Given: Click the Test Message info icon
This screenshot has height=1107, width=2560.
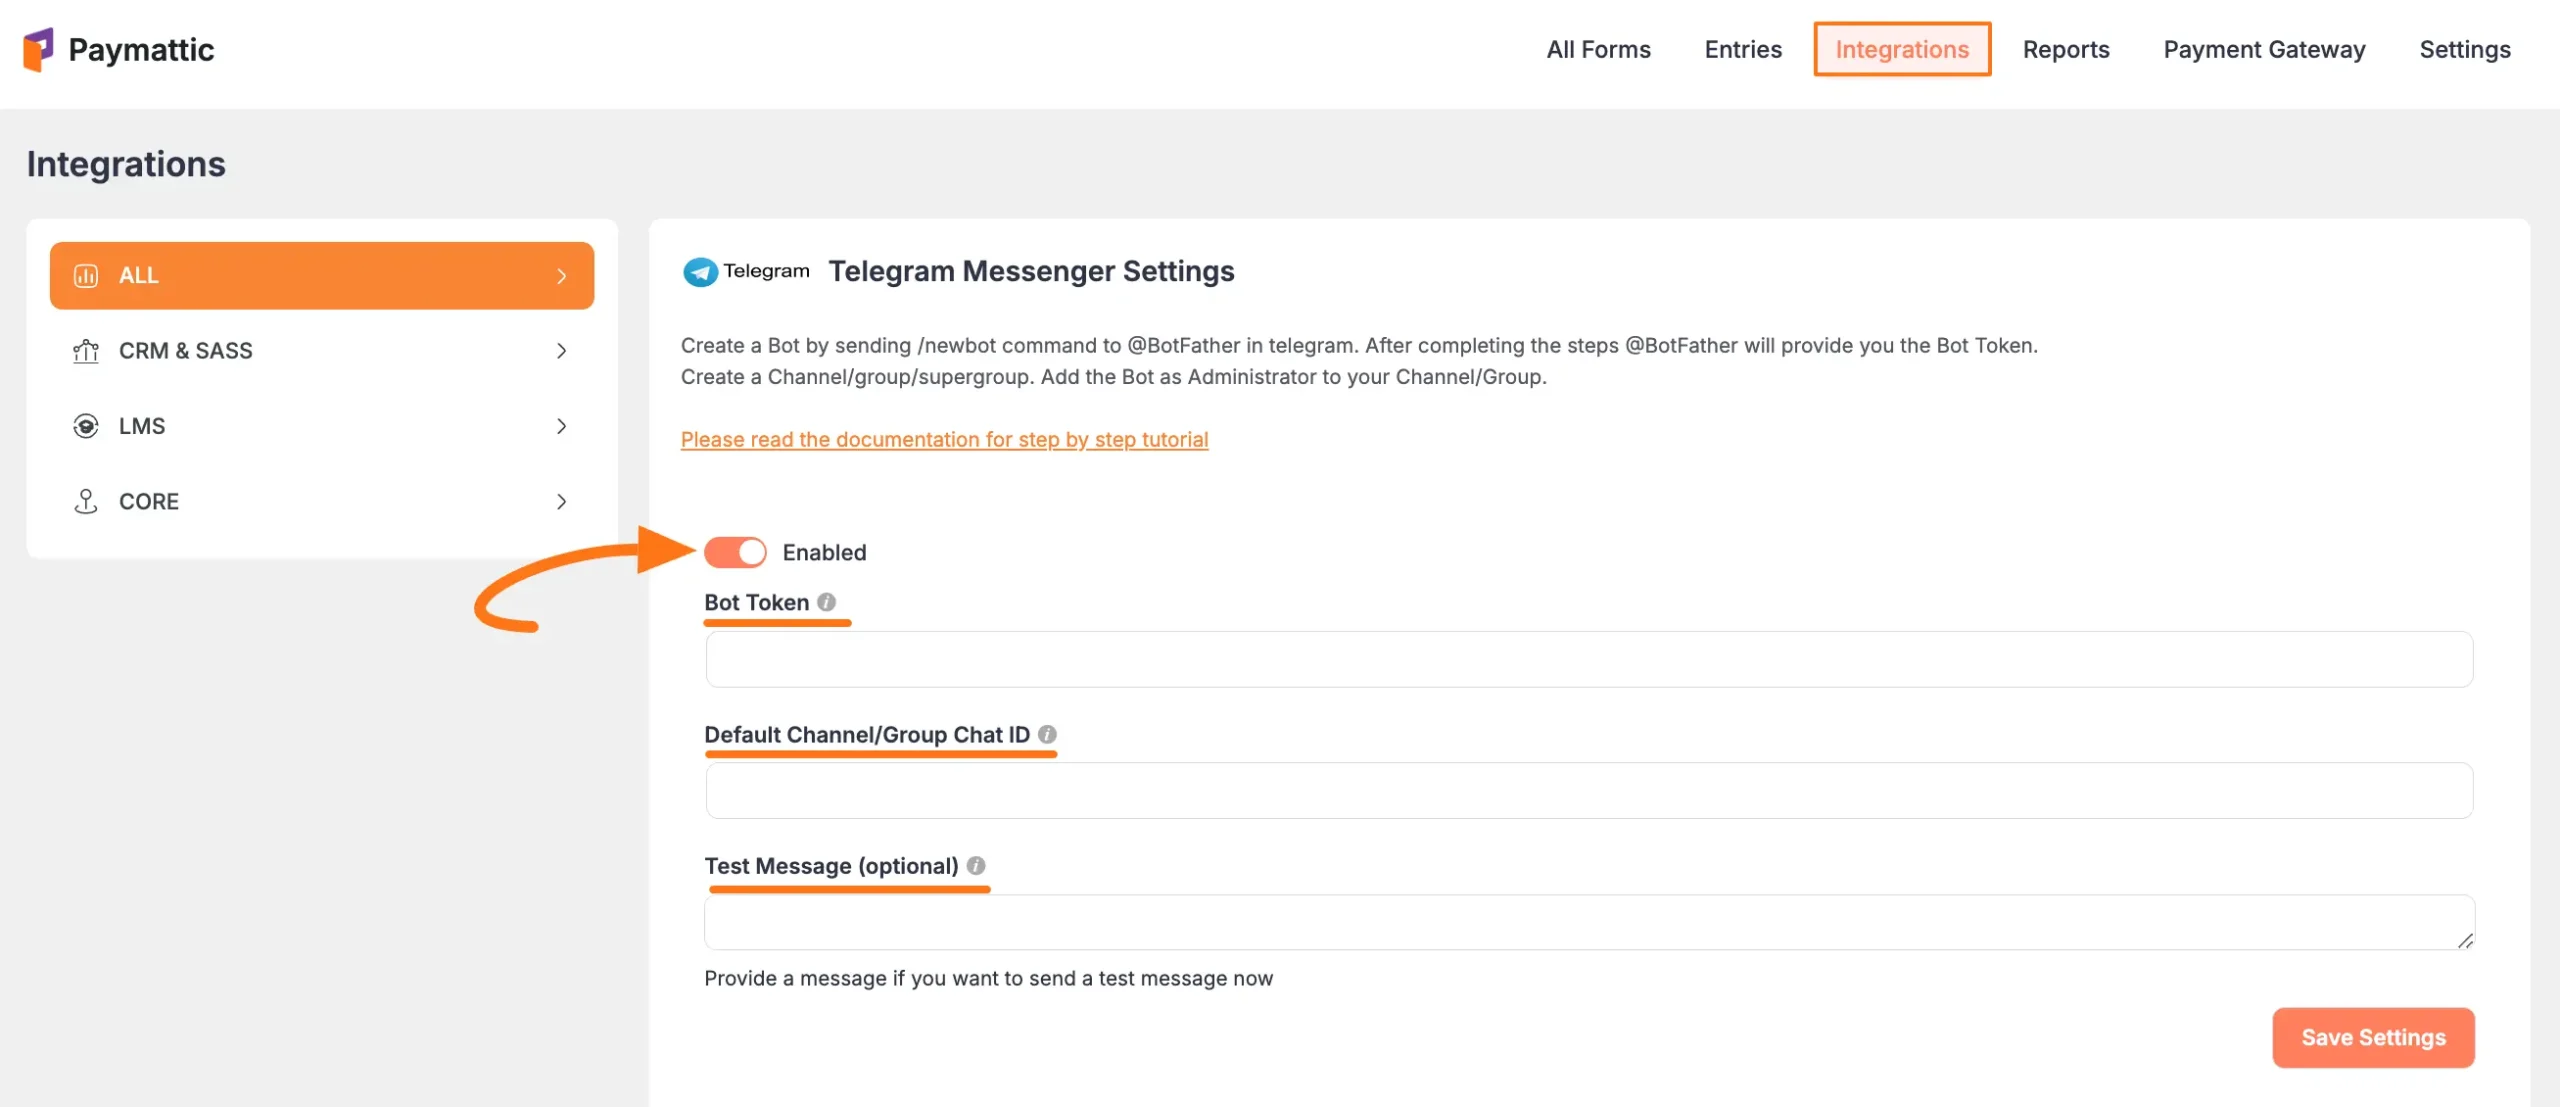Looking at the screenshot, I should pyautogui.click(x=976, y=865).
